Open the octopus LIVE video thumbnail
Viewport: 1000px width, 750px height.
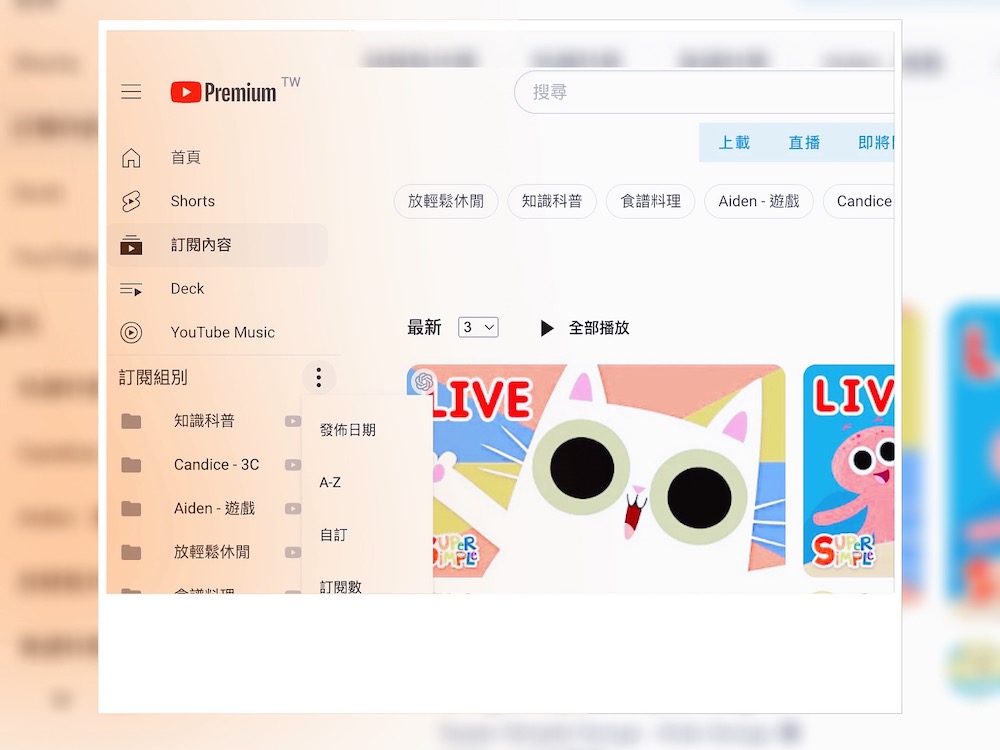[849, 471]
